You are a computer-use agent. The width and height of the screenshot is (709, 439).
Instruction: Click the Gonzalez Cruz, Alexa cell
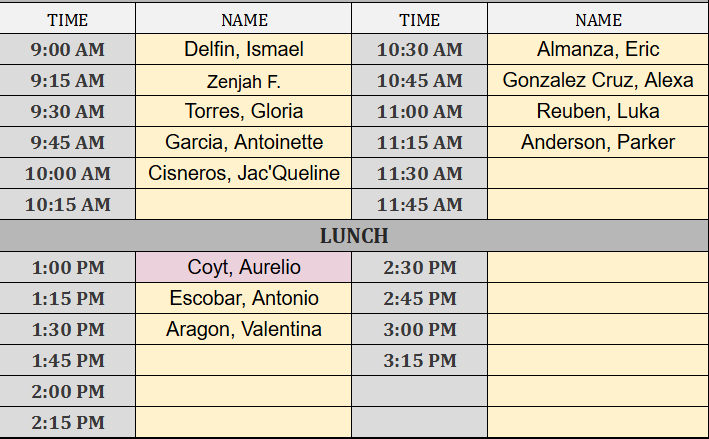coord(598,80)
